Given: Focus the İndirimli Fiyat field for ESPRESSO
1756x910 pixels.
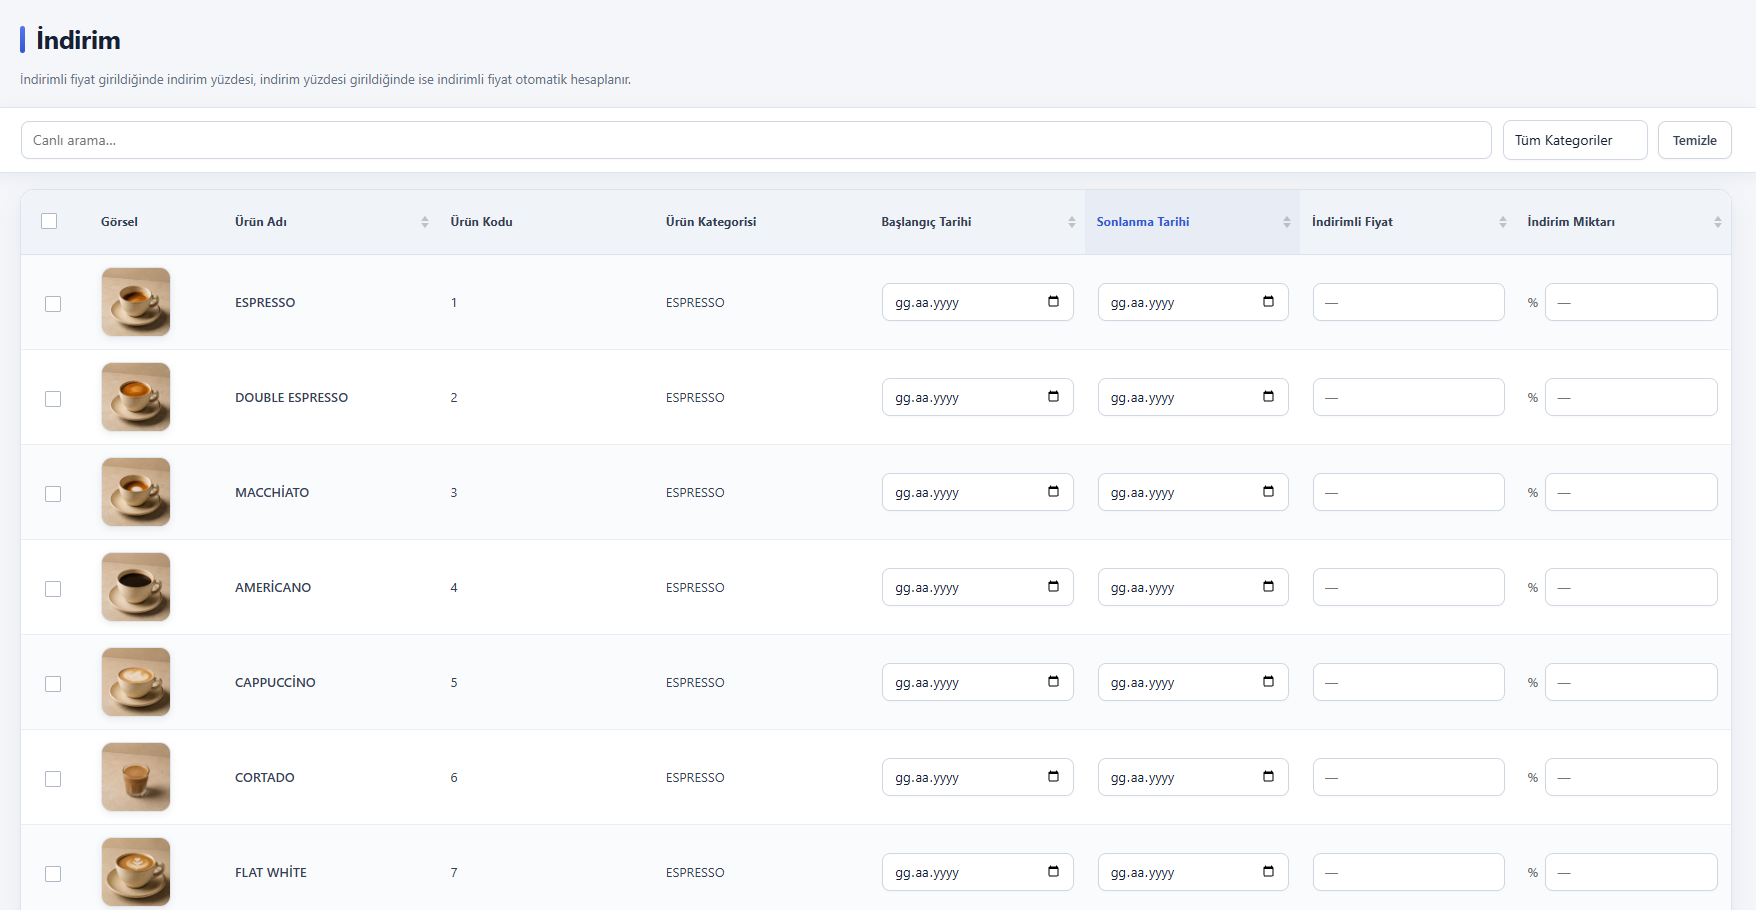Looking at the screenshot, I should (1408, 302).
